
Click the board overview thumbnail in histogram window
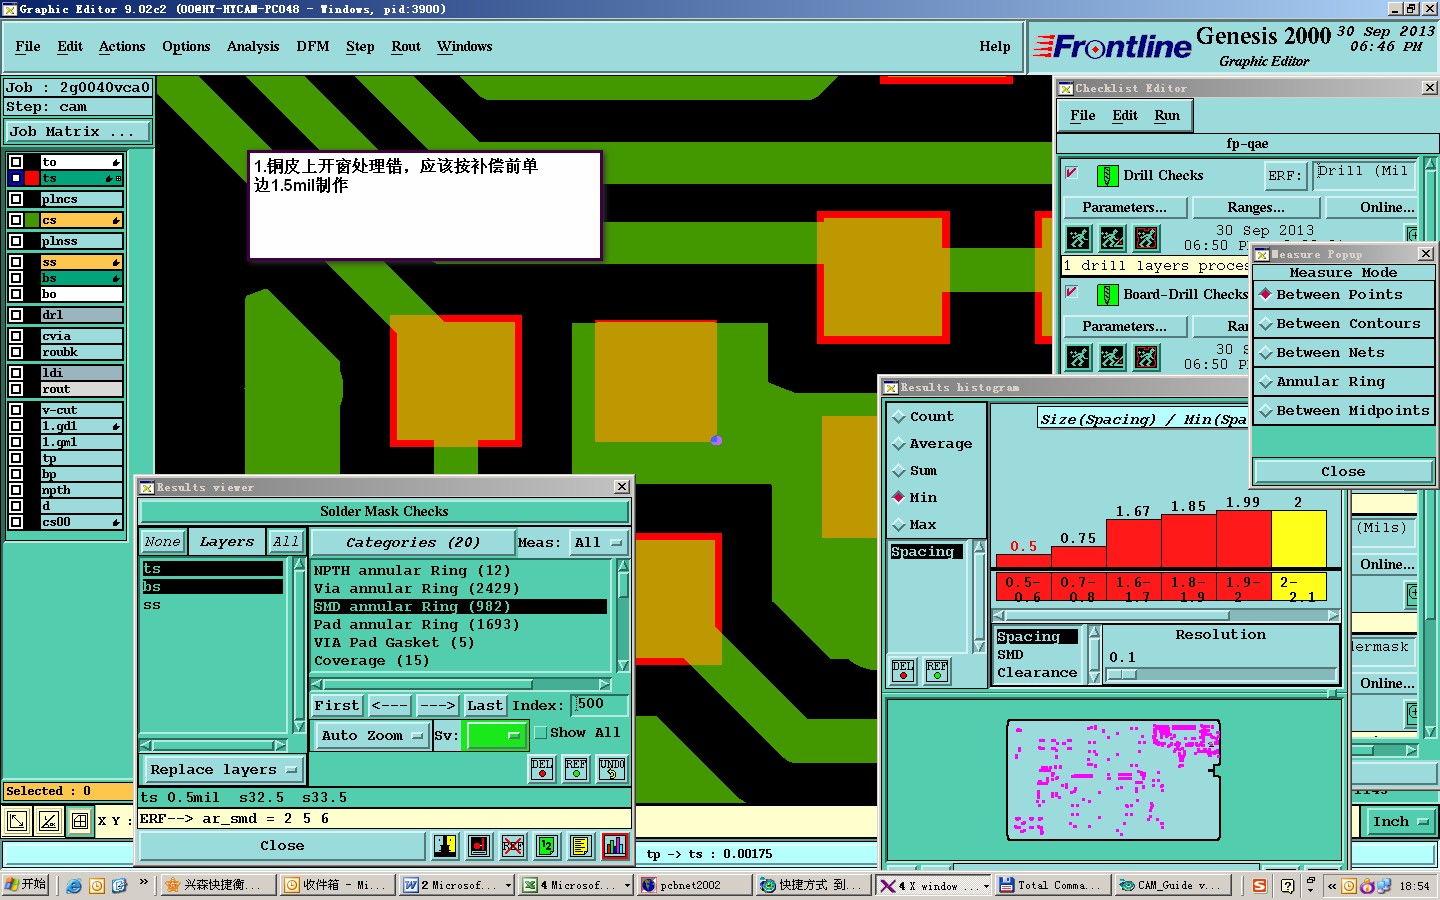coord(1114,779)
